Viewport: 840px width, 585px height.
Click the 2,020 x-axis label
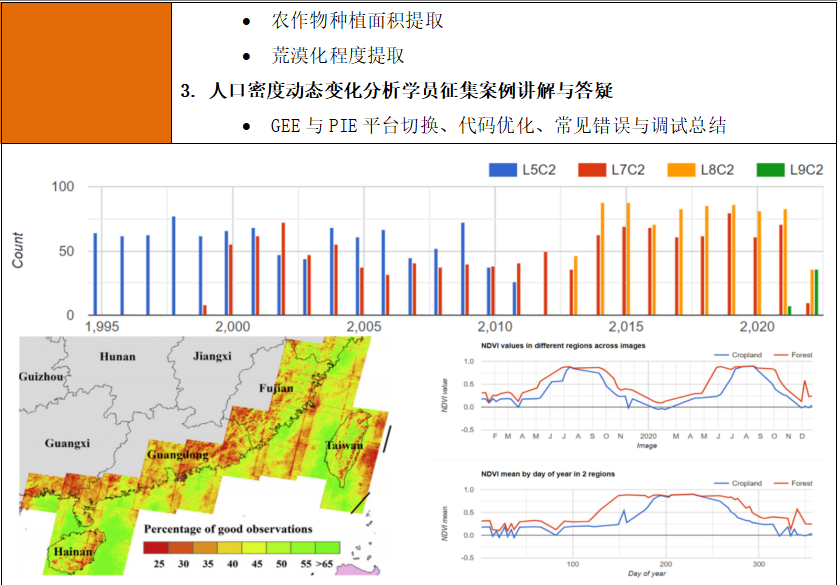click(x=757, y=327)
